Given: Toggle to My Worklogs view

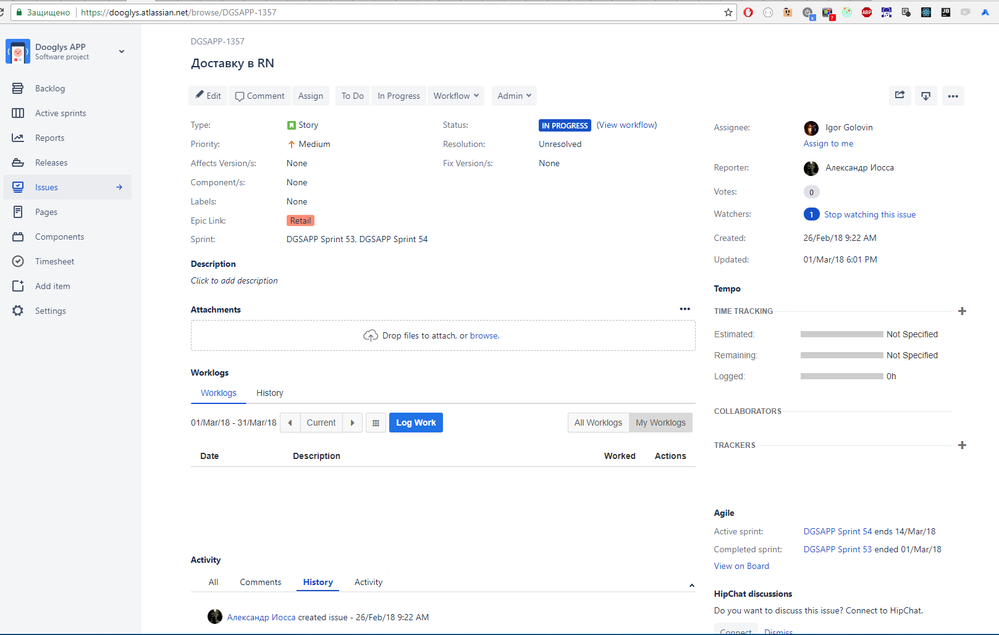Looking at the screenshot, I should (661, 423).
